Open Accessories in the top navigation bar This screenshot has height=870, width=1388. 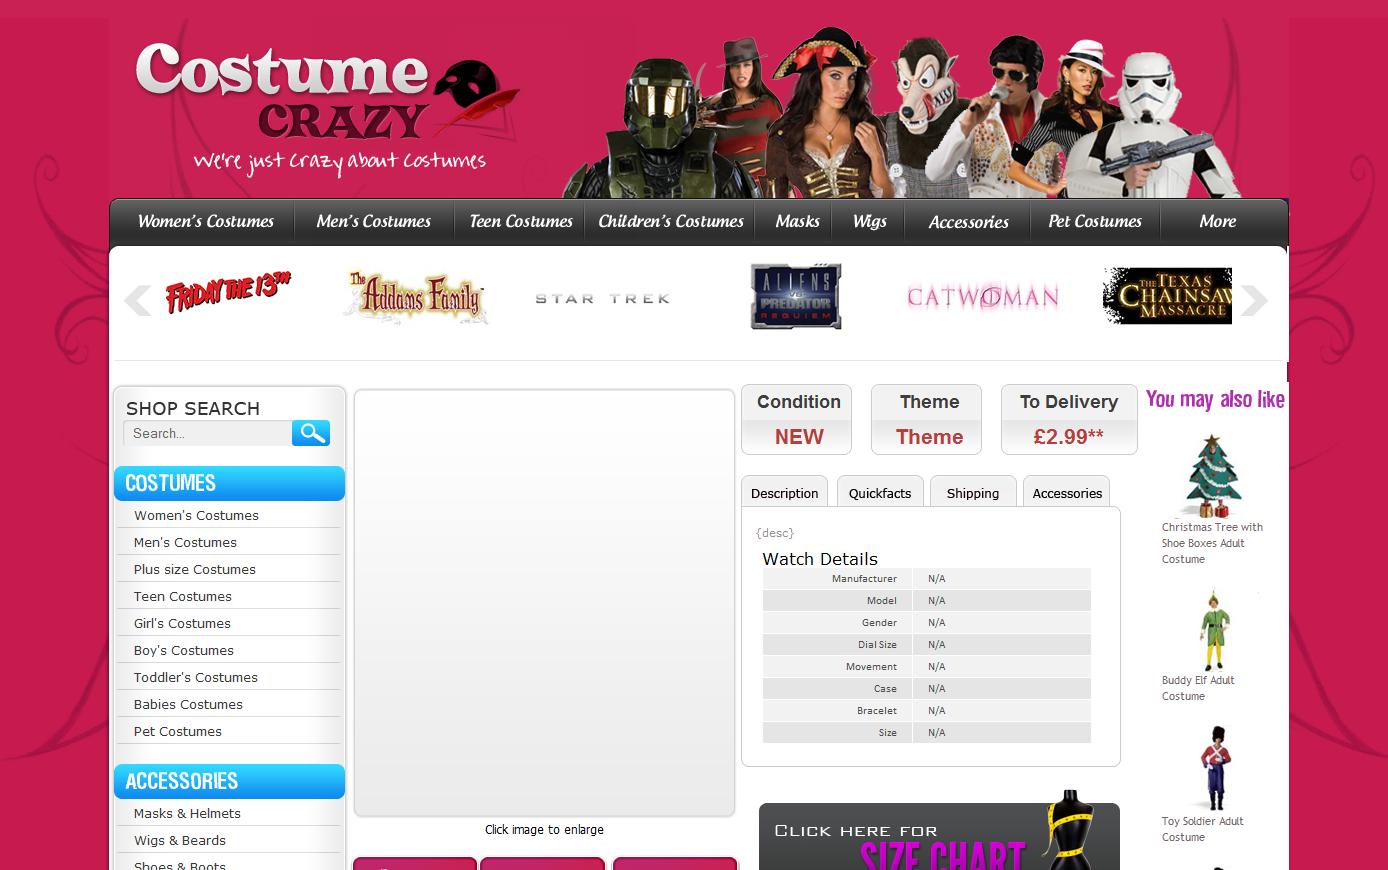coord(968,221)
